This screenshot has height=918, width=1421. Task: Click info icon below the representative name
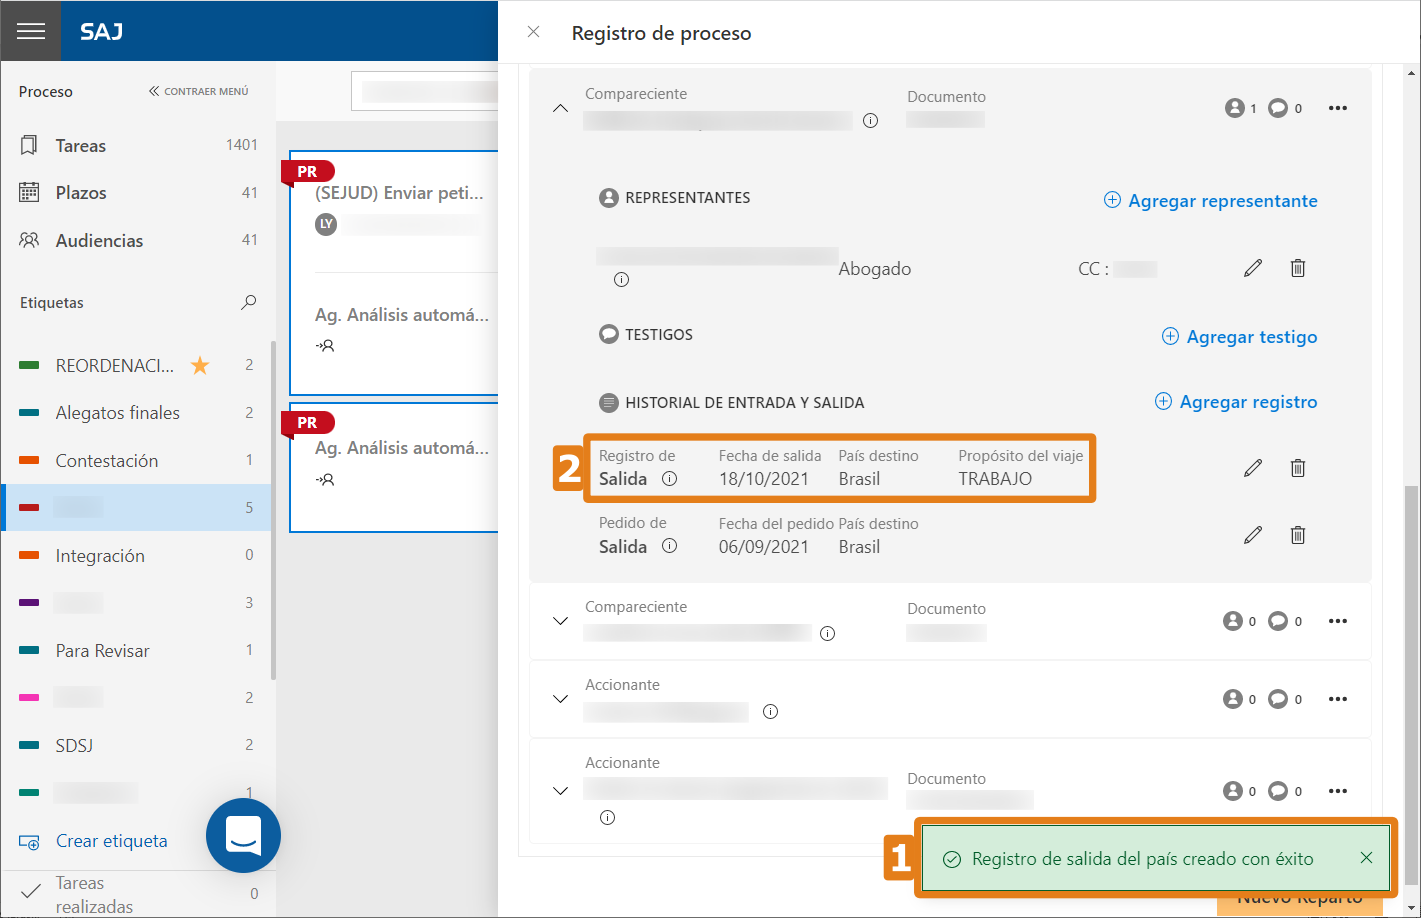[622, 280]
